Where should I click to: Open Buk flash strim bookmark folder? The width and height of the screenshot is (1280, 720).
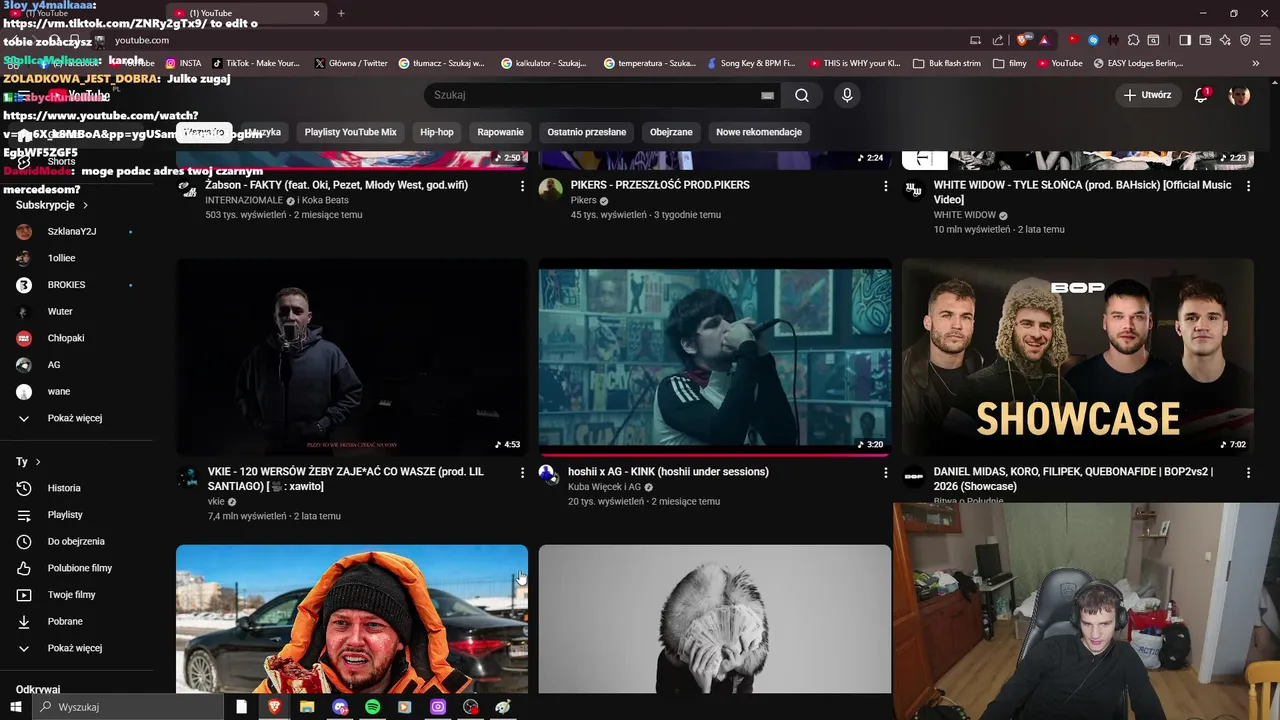coord(947,63)
